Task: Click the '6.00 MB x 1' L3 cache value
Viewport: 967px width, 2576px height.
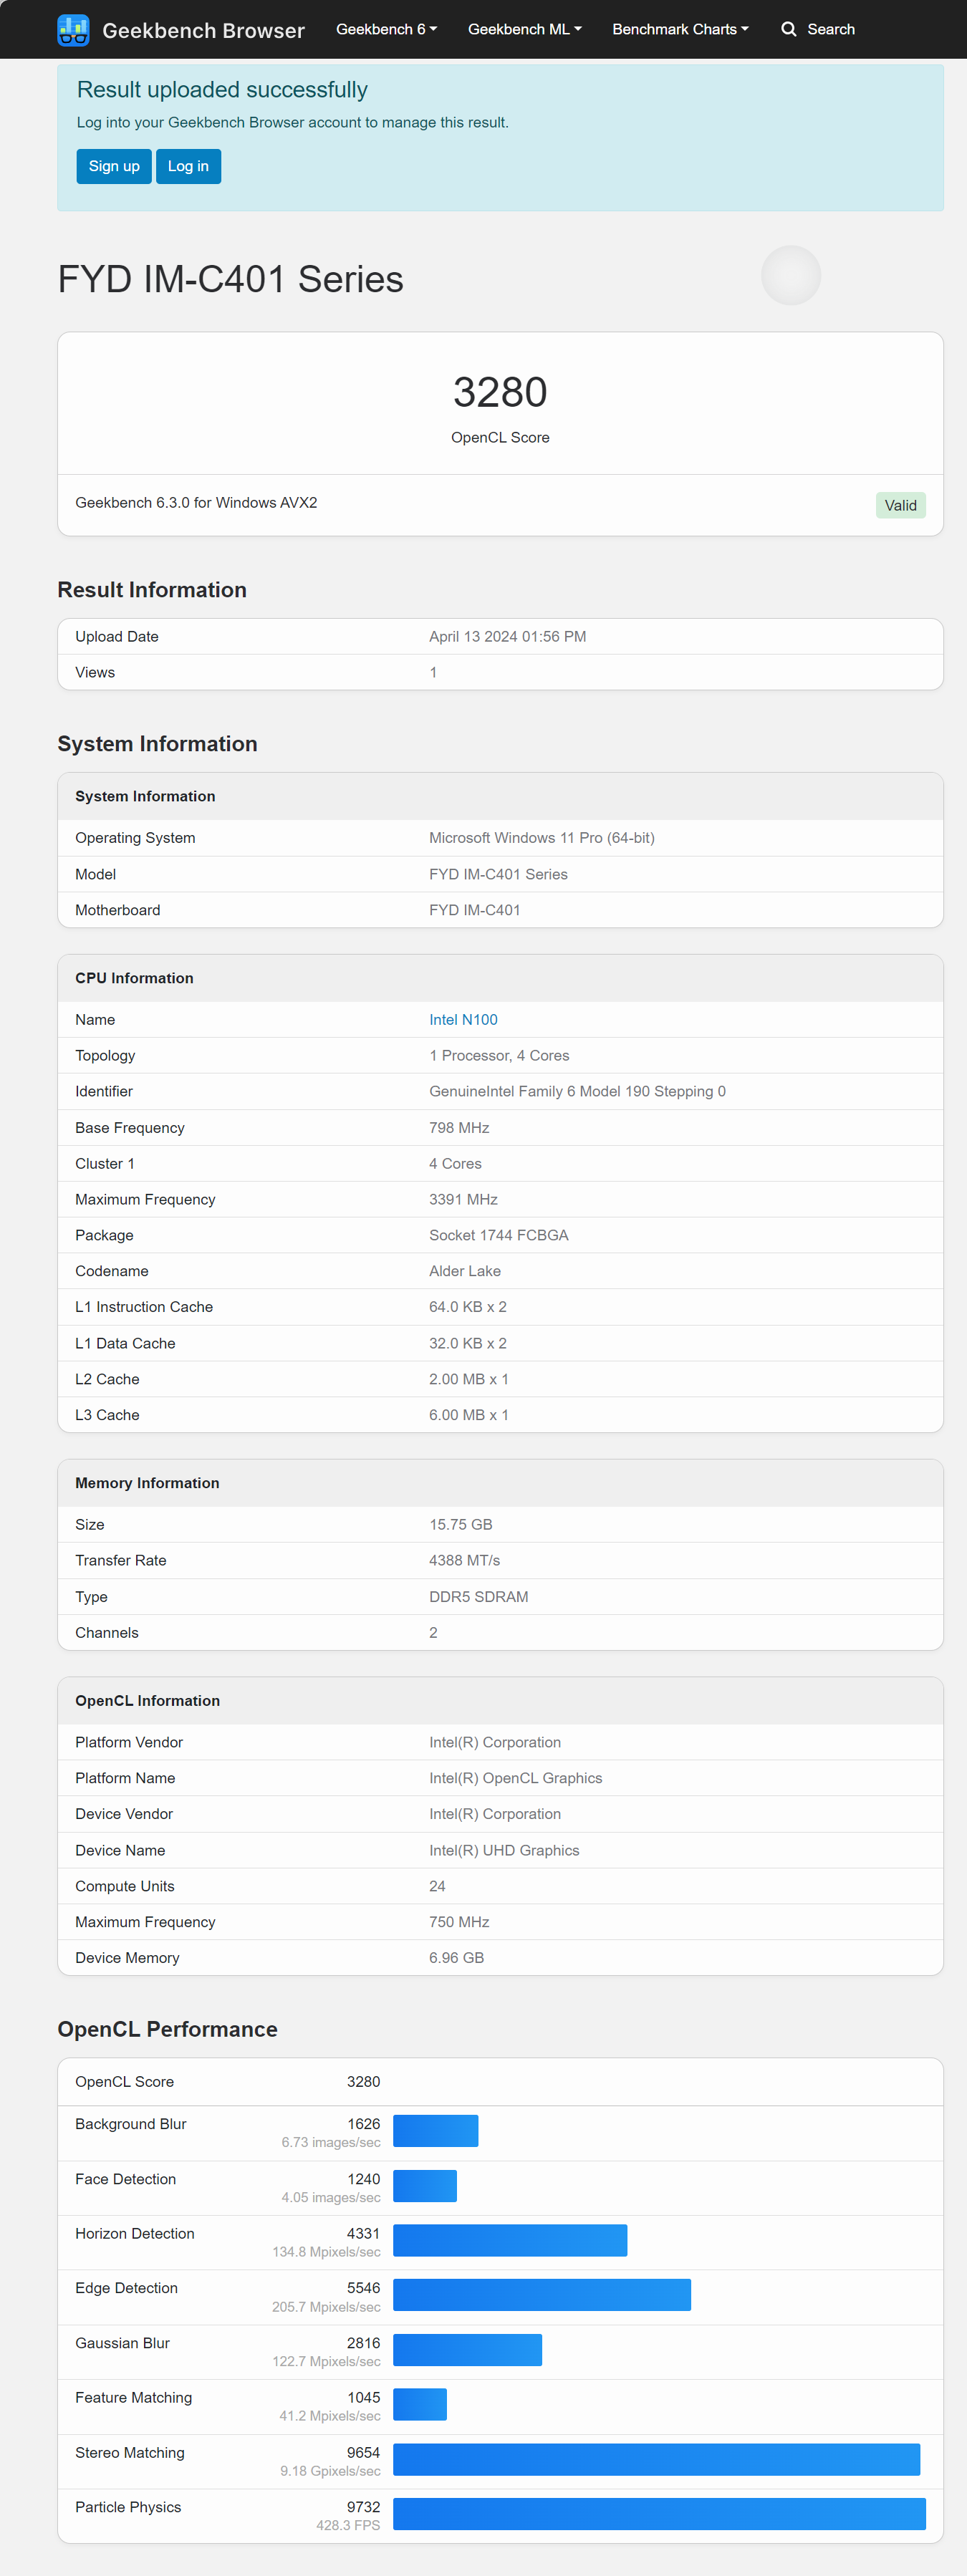Action: point(469,1414)
